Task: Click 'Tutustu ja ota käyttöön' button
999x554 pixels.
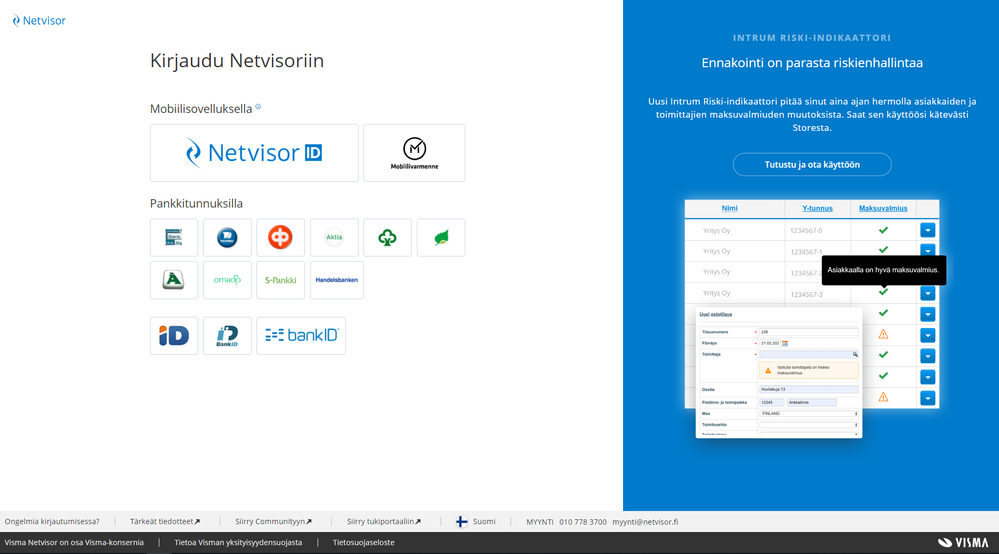Action: 812,164
